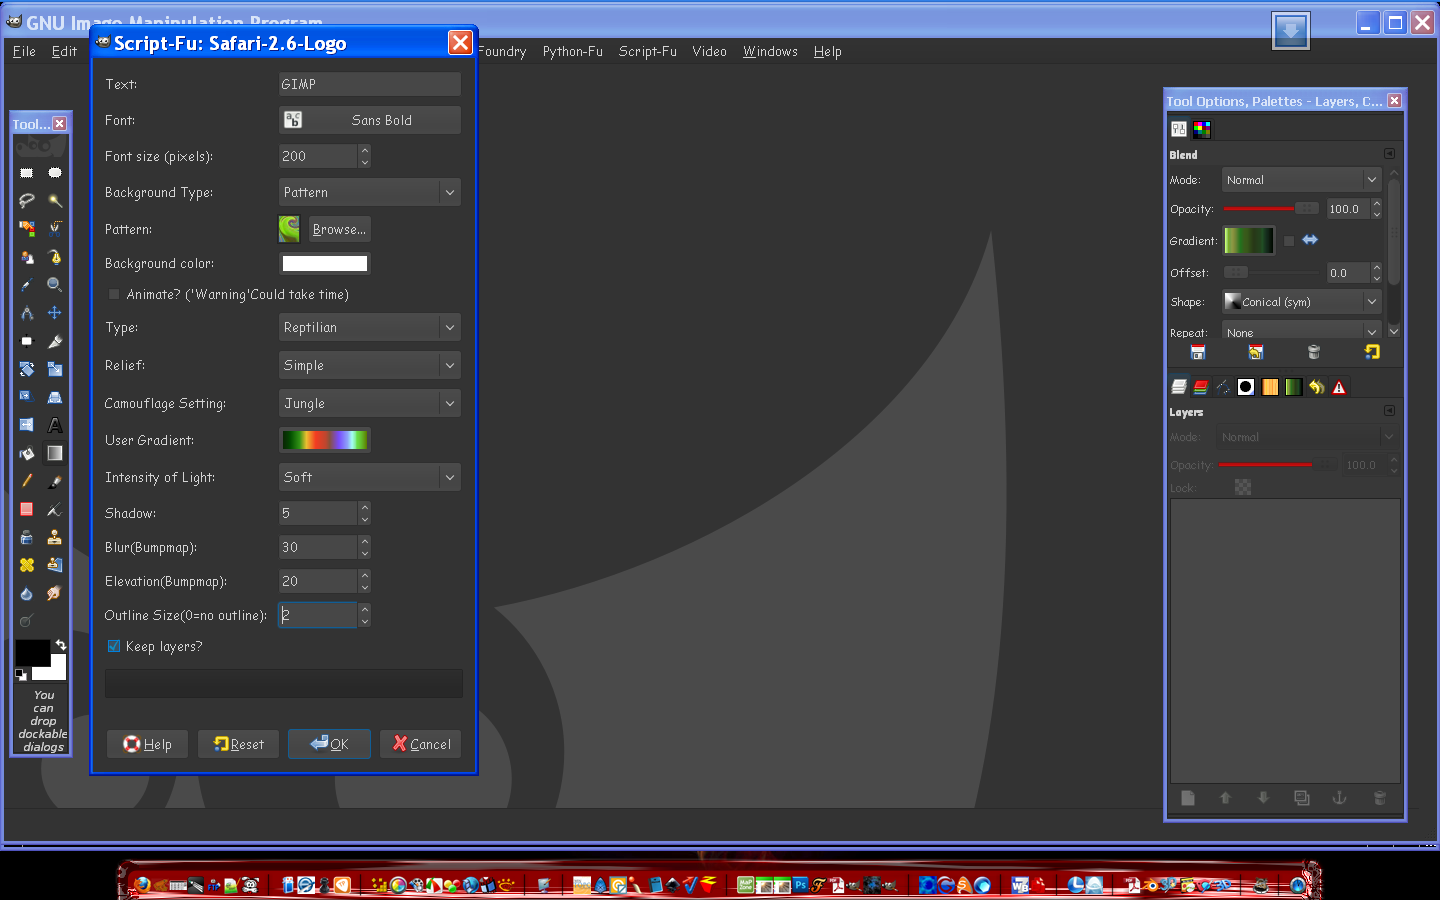
Task: Open the Blend panel tab menu arrow
Action: point(1389,154)
